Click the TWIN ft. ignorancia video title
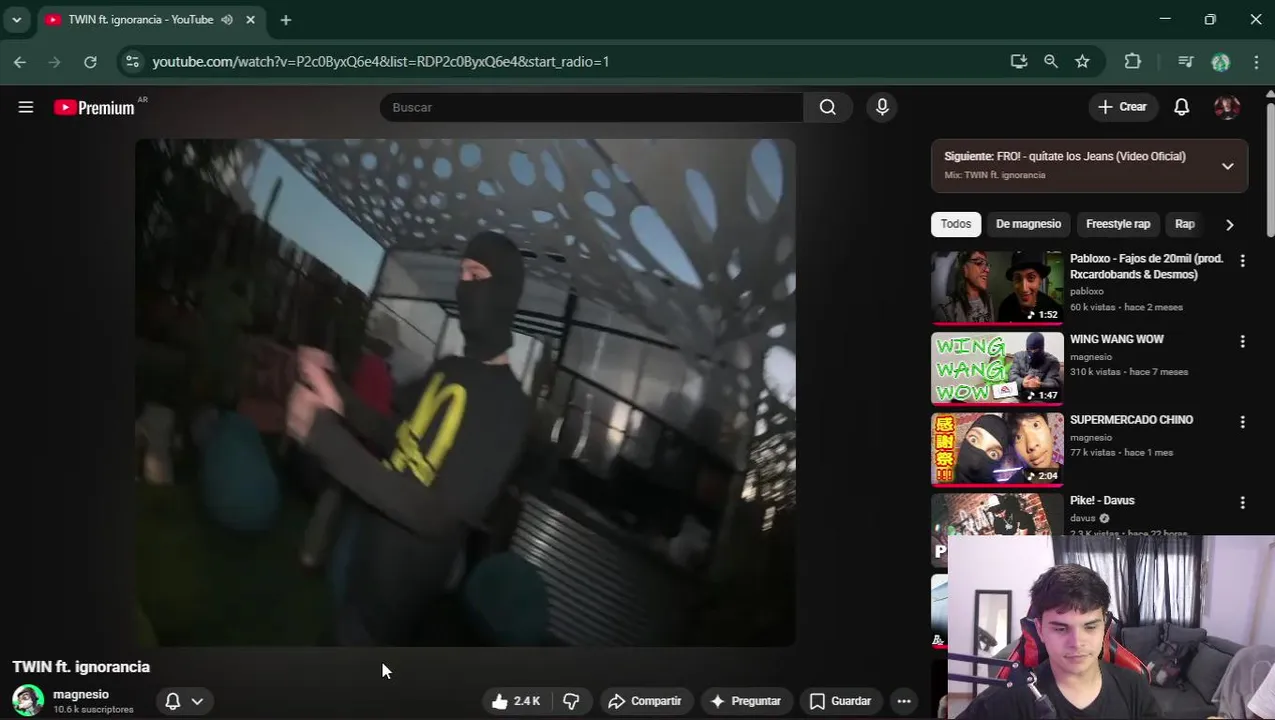This screenshot has width=1275, height=720. [x=81, y=667]
